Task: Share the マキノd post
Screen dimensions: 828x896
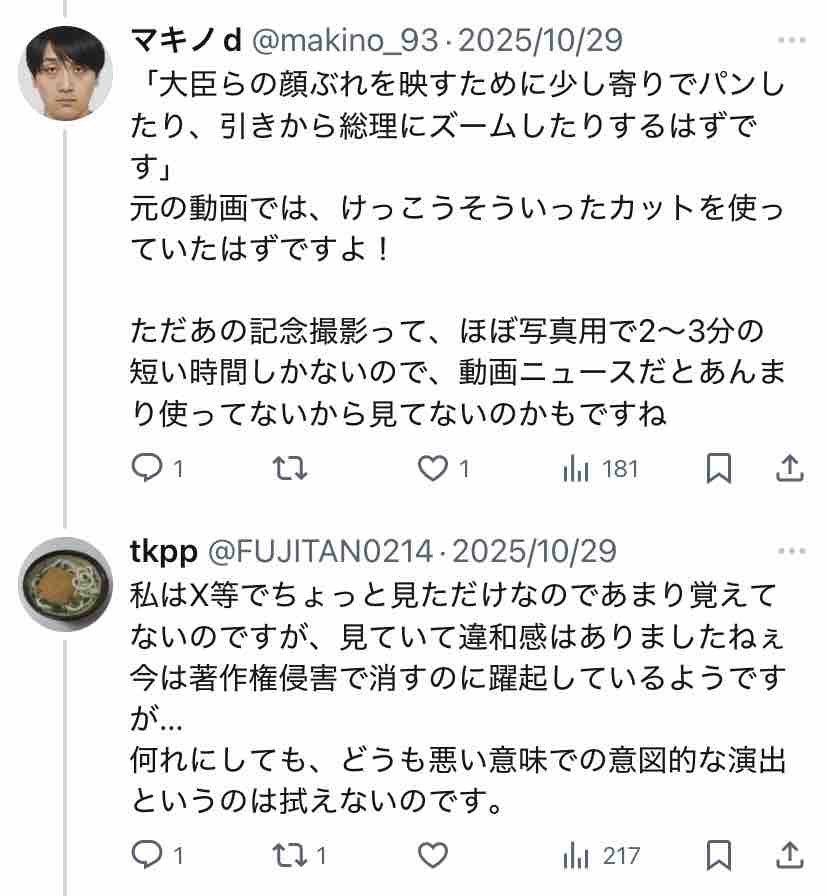Action: pyautogui.click(x=789, y=468)
